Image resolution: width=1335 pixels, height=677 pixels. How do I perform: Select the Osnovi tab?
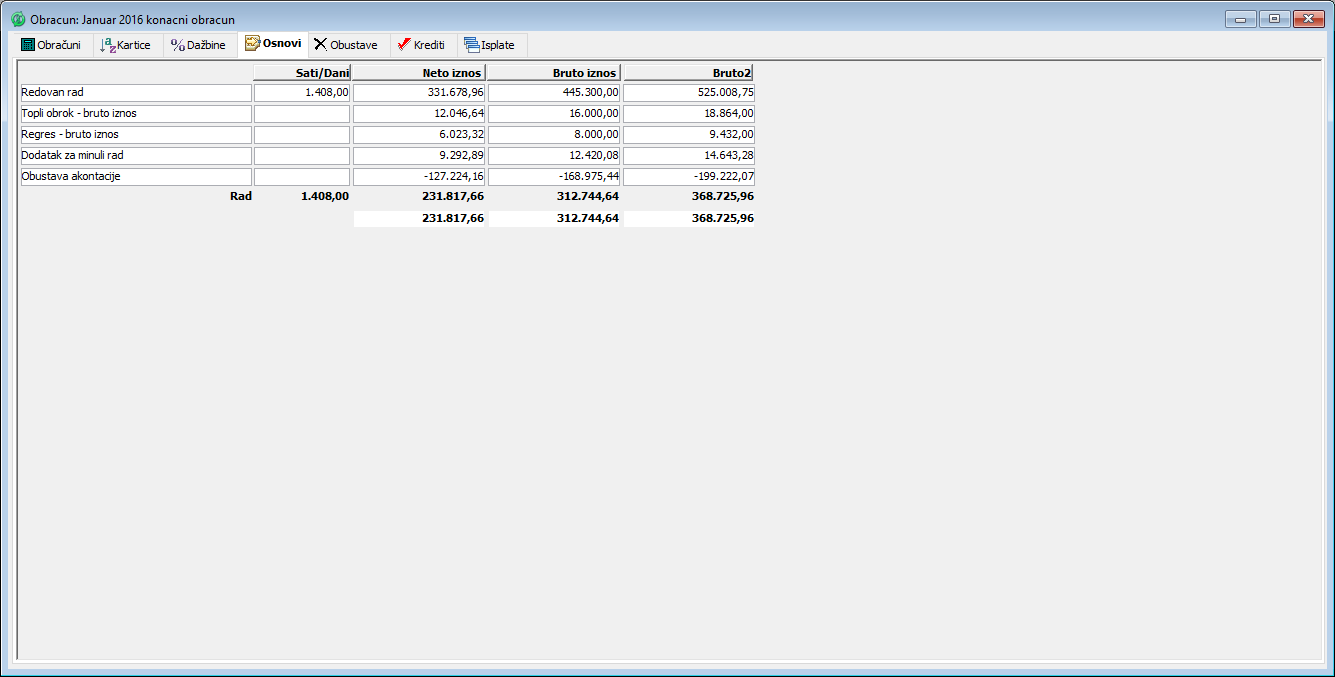[x=273, y=44]
